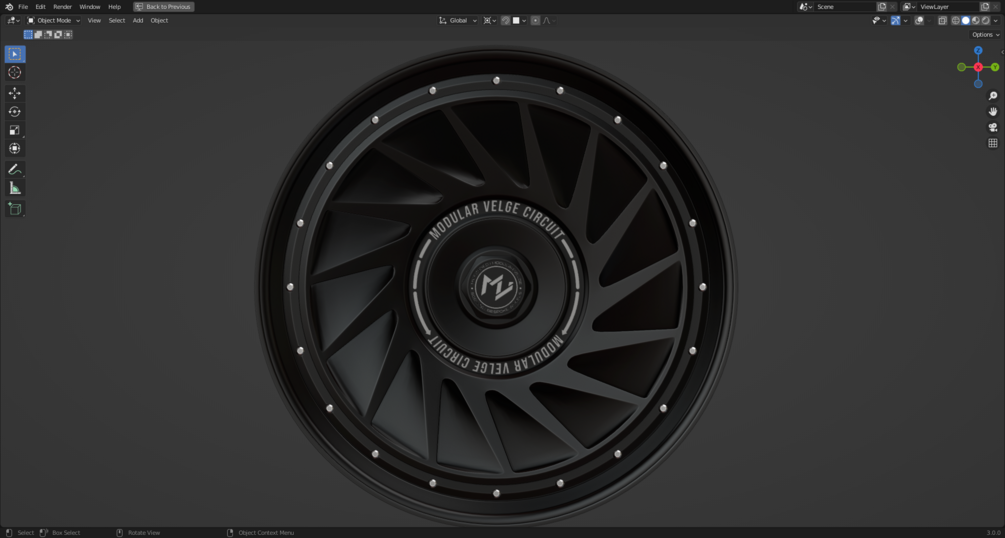Toggle X-ray mode

943,21
